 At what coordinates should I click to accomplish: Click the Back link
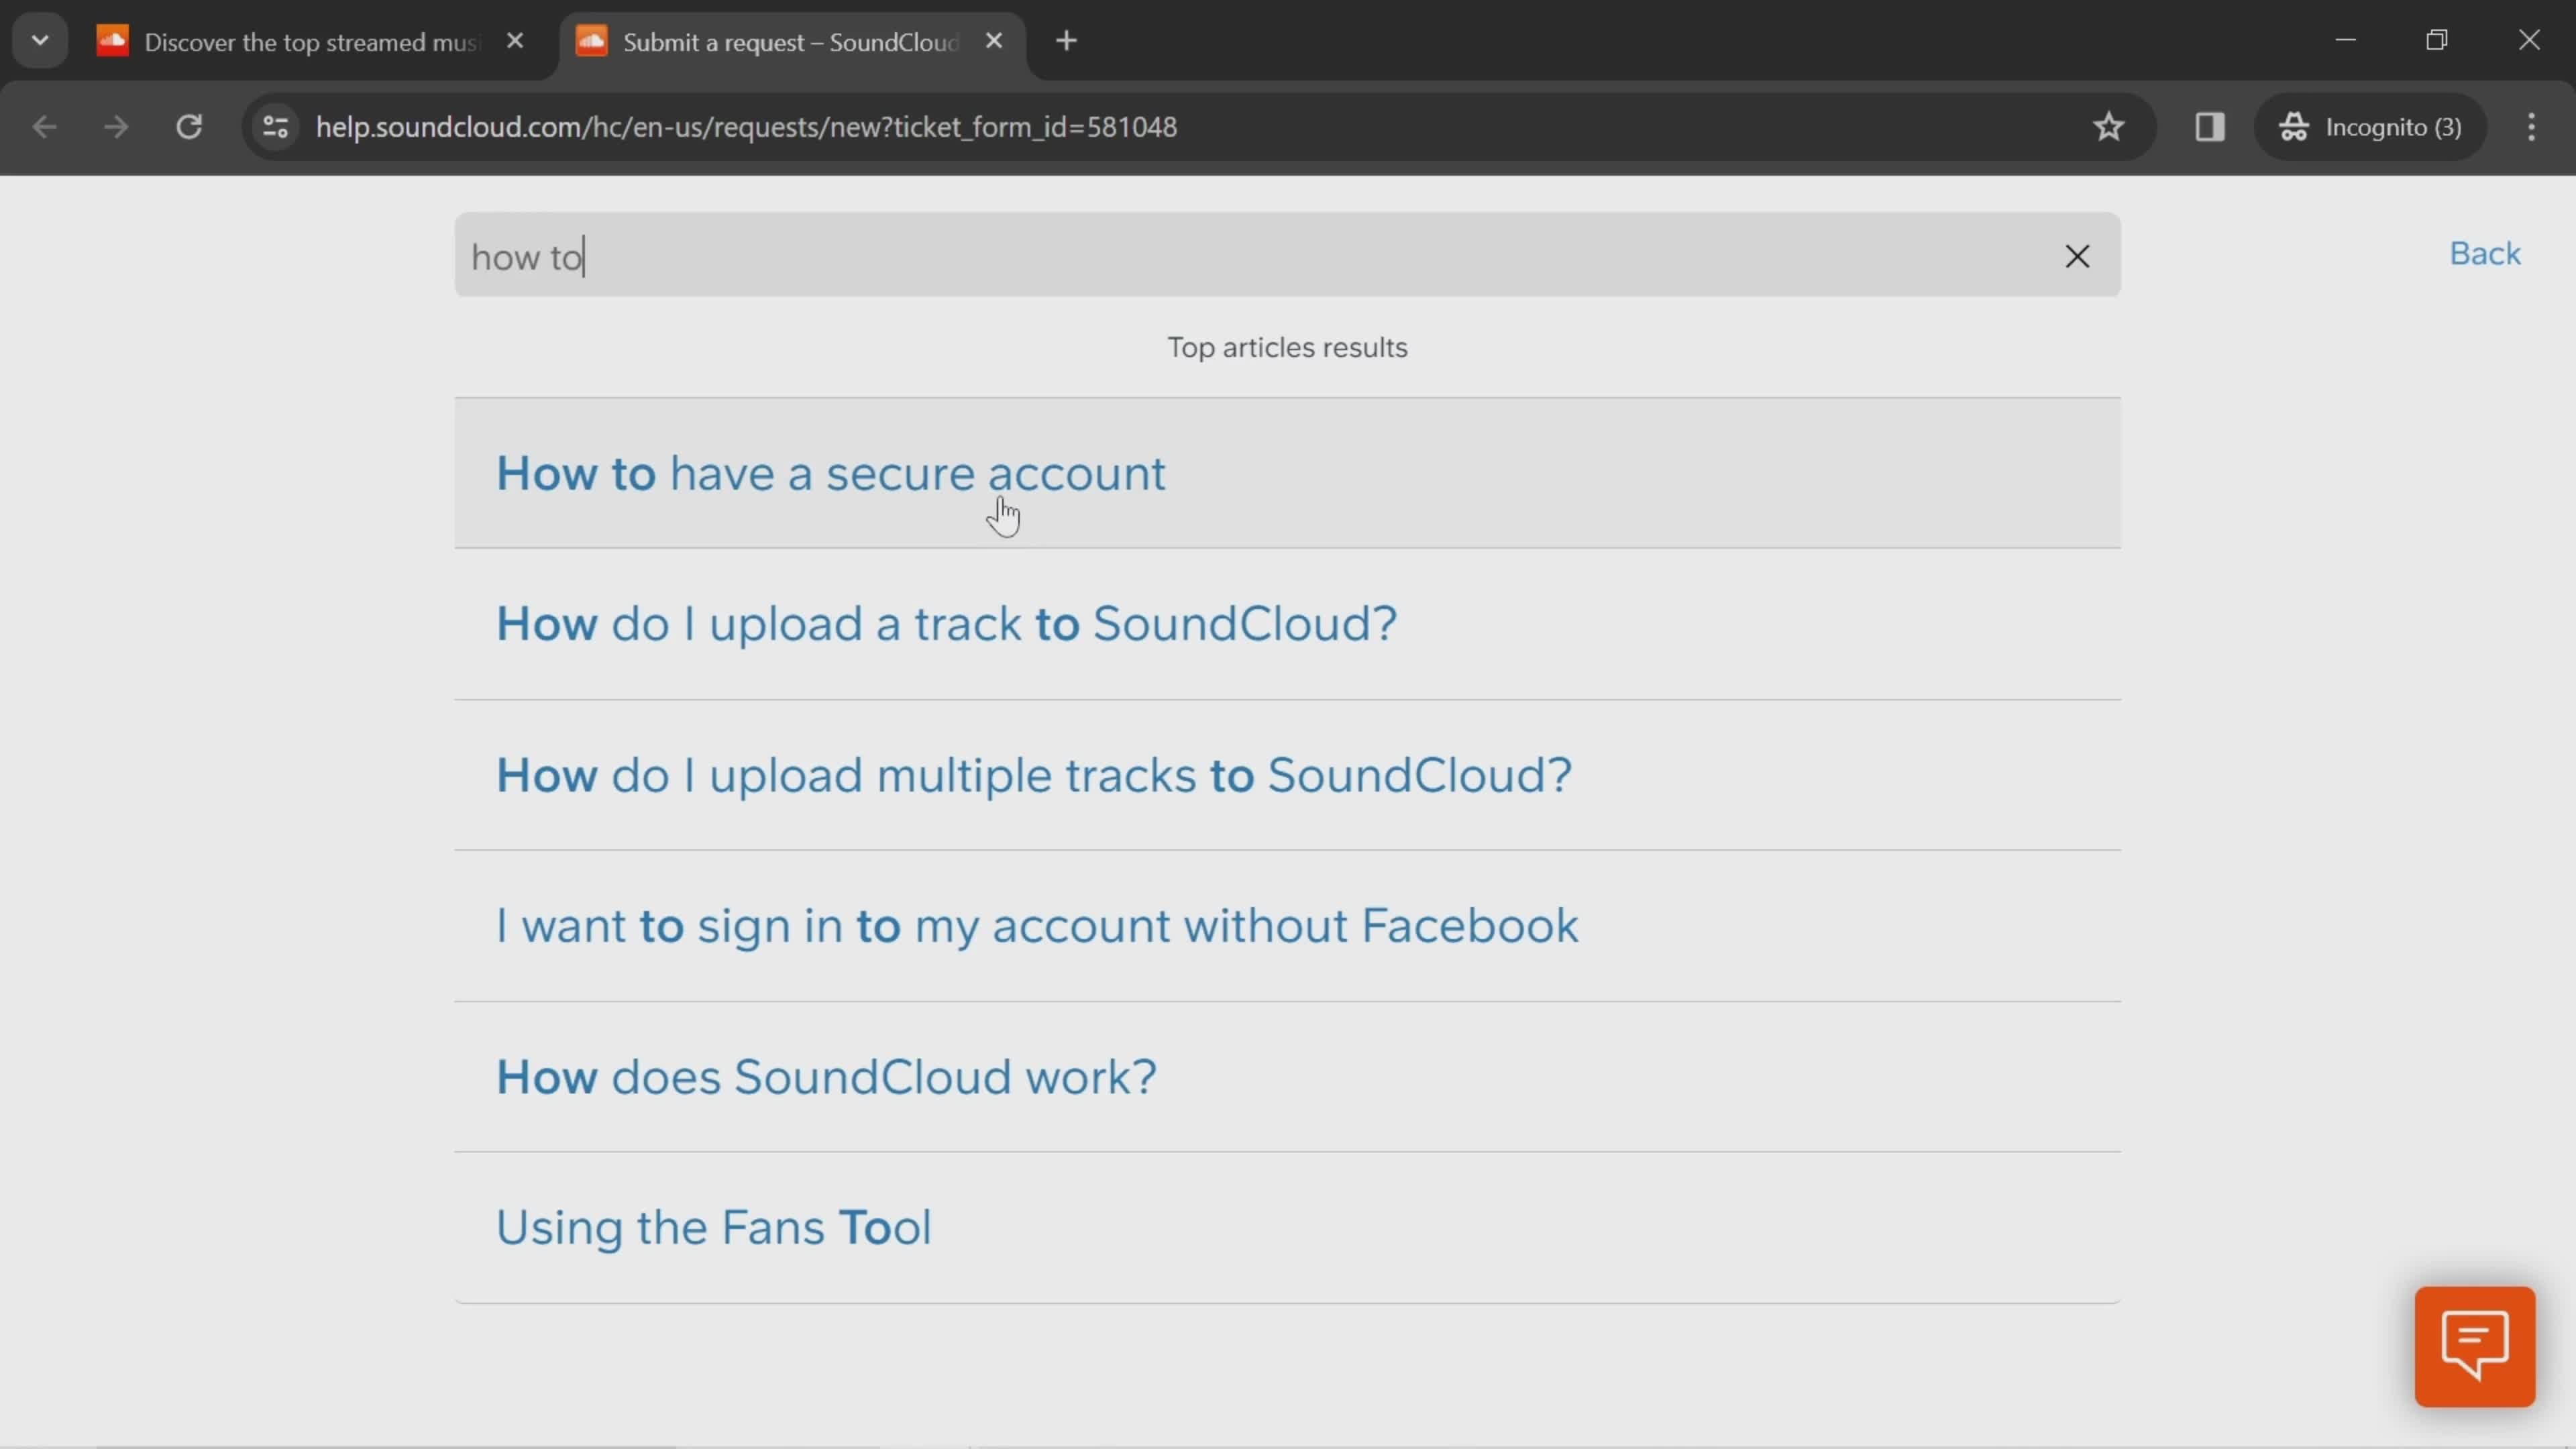point(2484,254)
